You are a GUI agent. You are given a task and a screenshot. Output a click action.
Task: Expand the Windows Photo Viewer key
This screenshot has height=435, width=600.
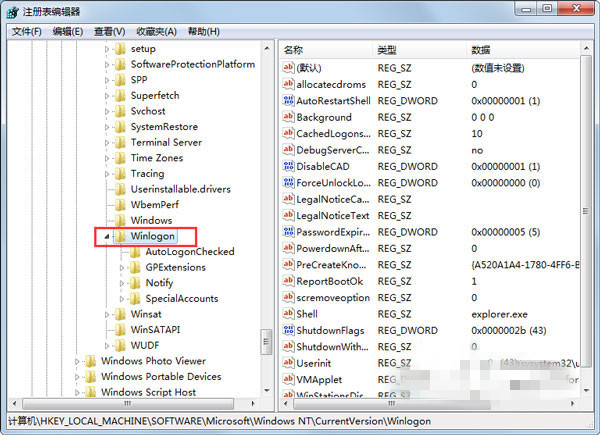click(77, 361)
